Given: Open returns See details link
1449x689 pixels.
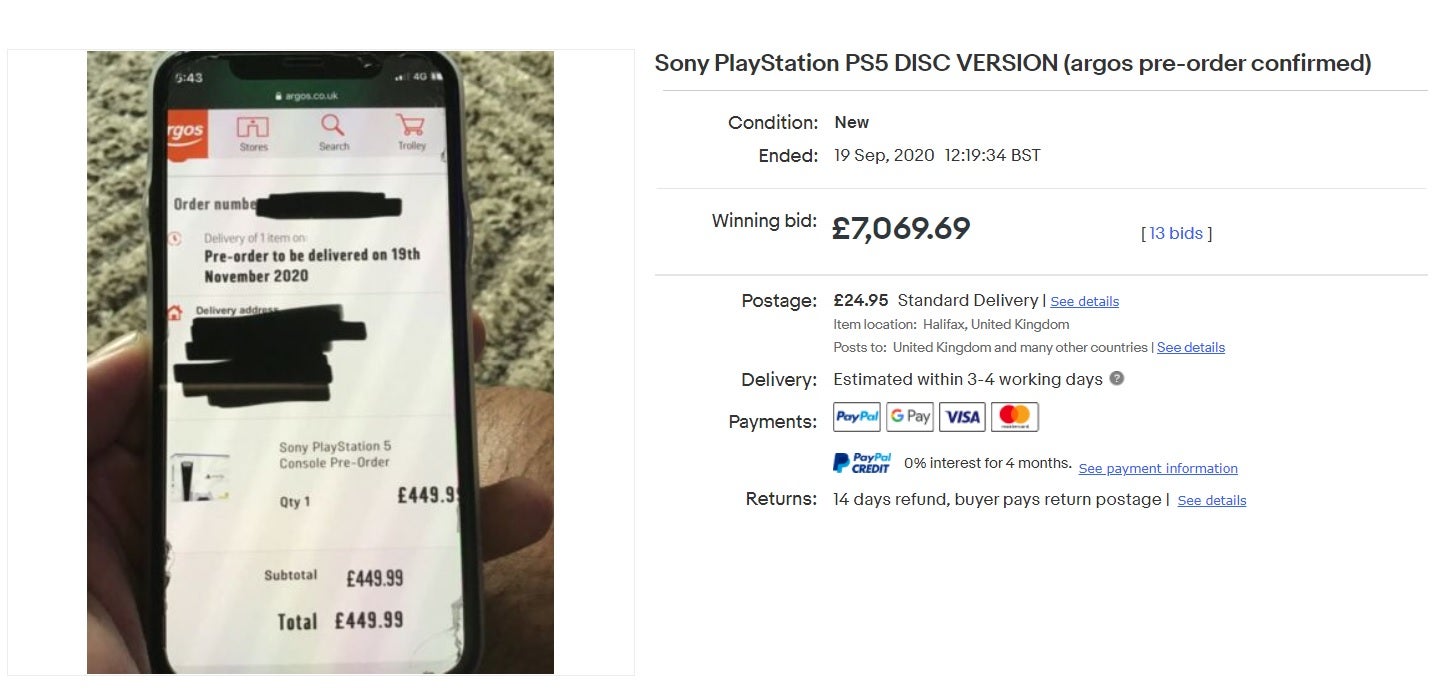Looking at the screenshot, I should click(x=1212, y=500).
